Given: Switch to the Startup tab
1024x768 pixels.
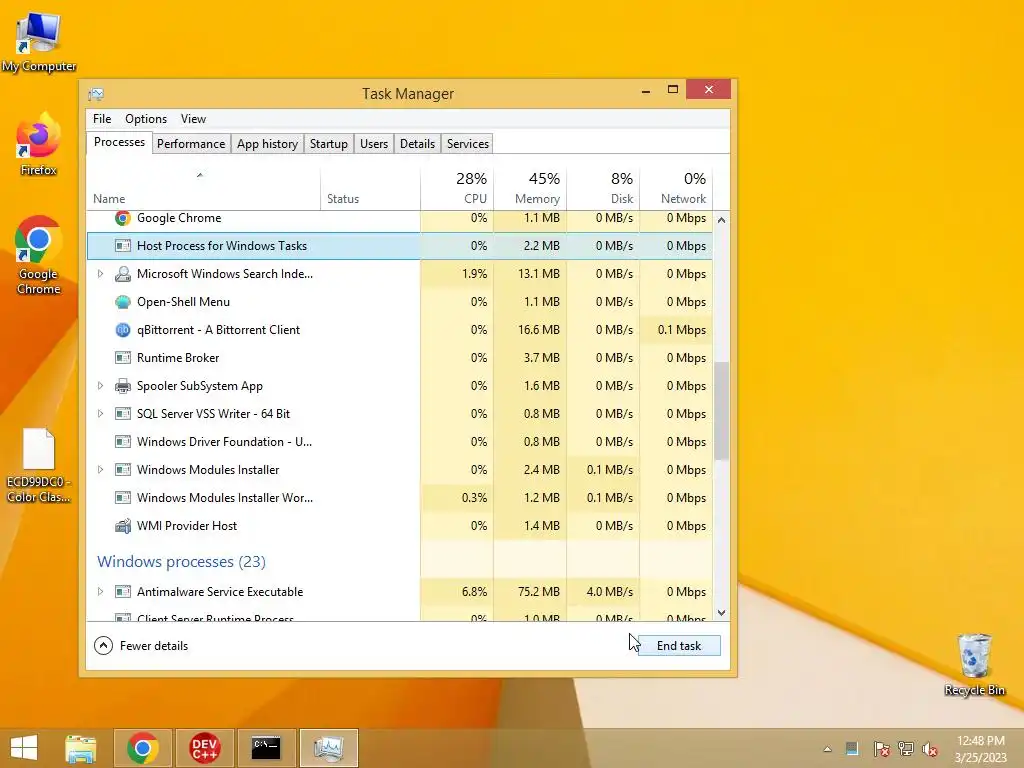Looking at the screenshot, I should coord(328,144).
